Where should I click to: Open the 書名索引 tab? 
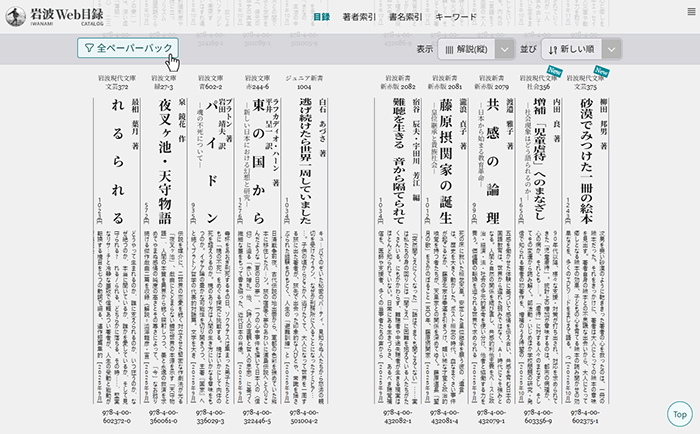[405, 17]
